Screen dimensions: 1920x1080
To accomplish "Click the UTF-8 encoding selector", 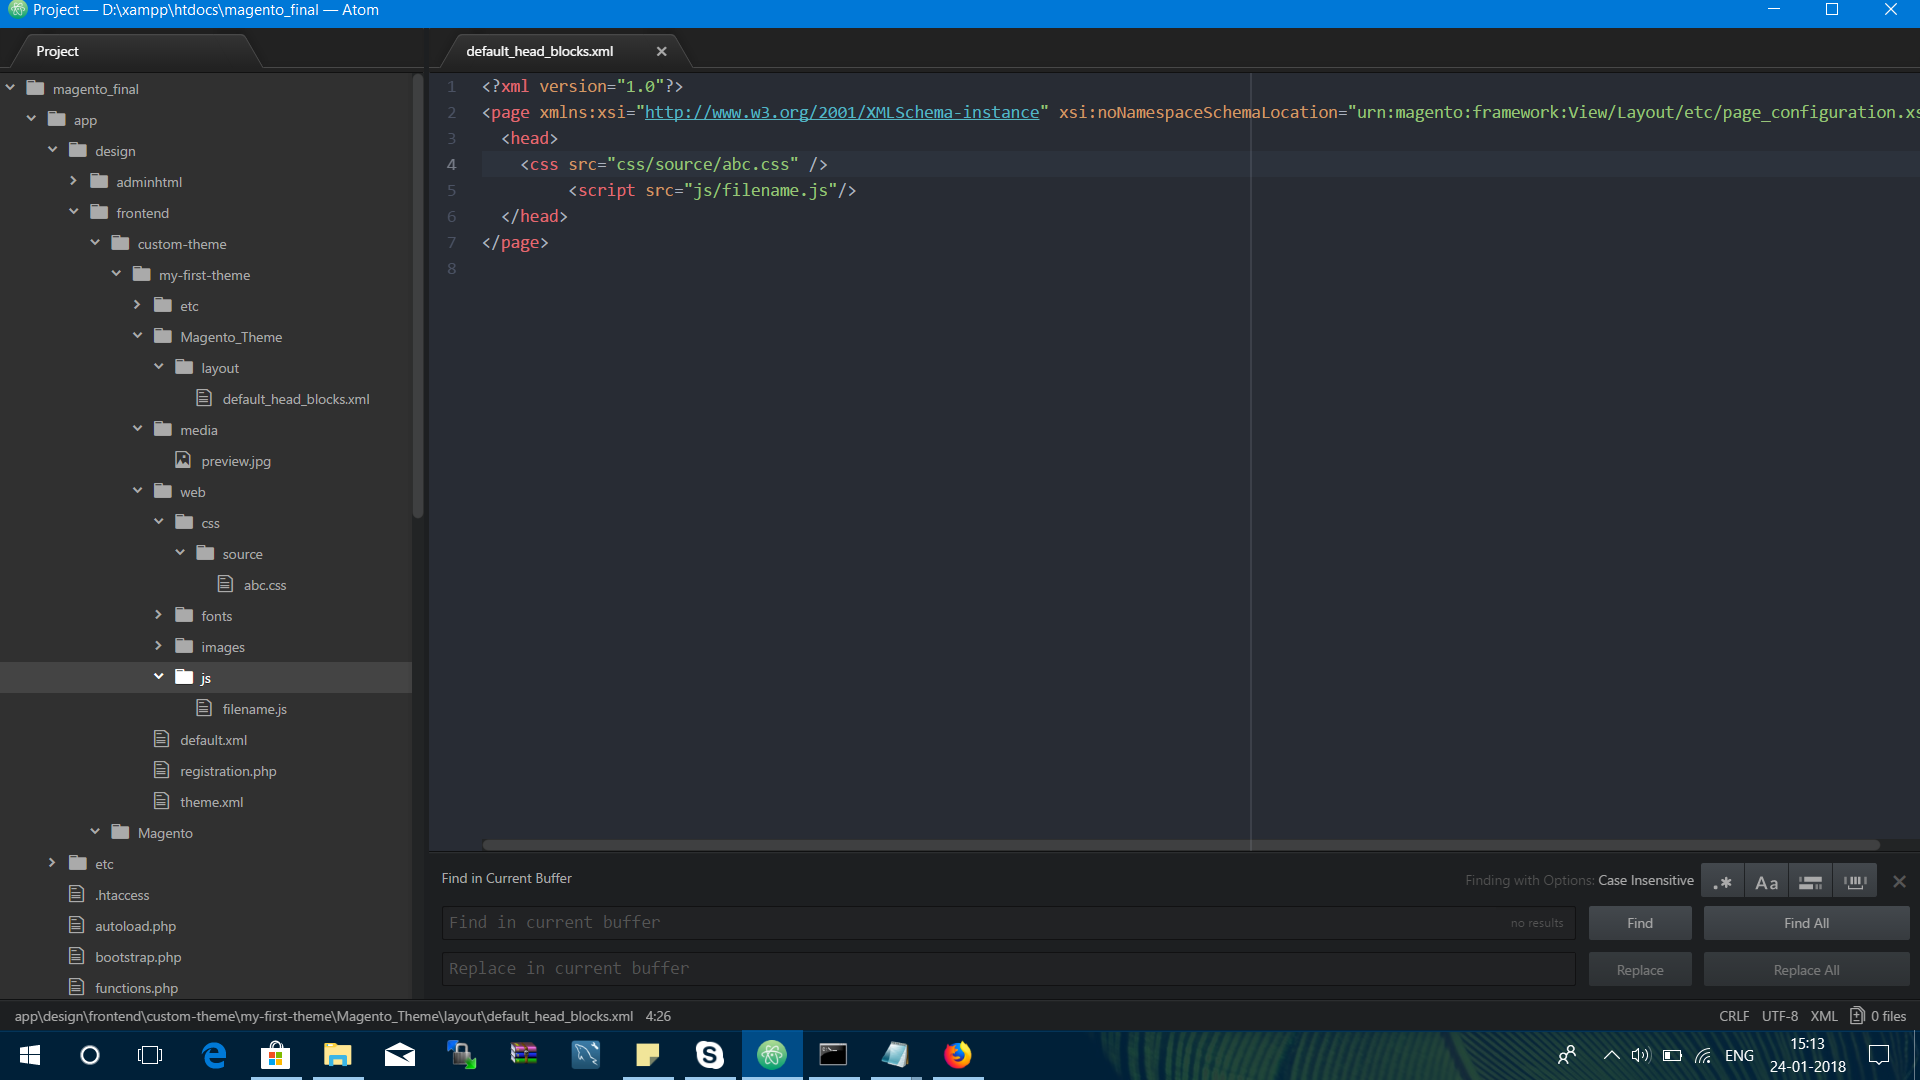I will click(x=1780, y=1016).
